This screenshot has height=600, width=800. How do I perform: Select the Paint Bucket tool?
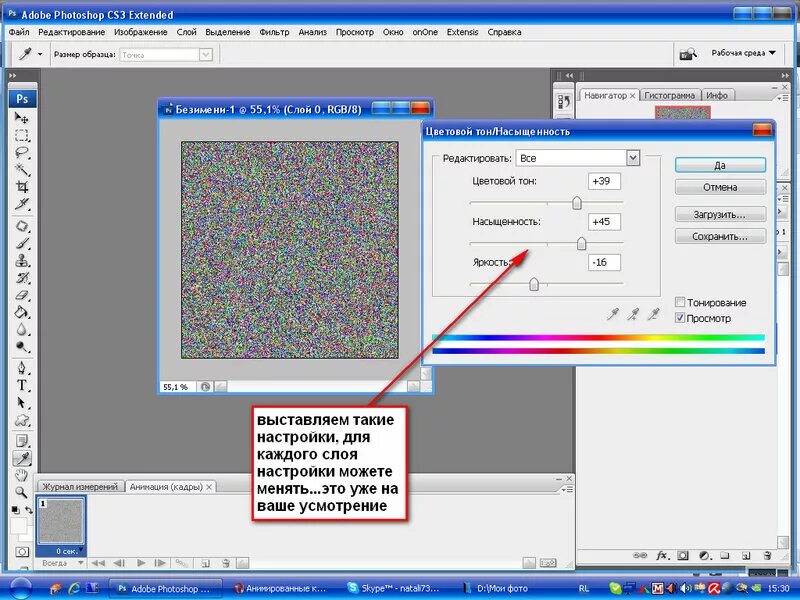click(21, 312)
